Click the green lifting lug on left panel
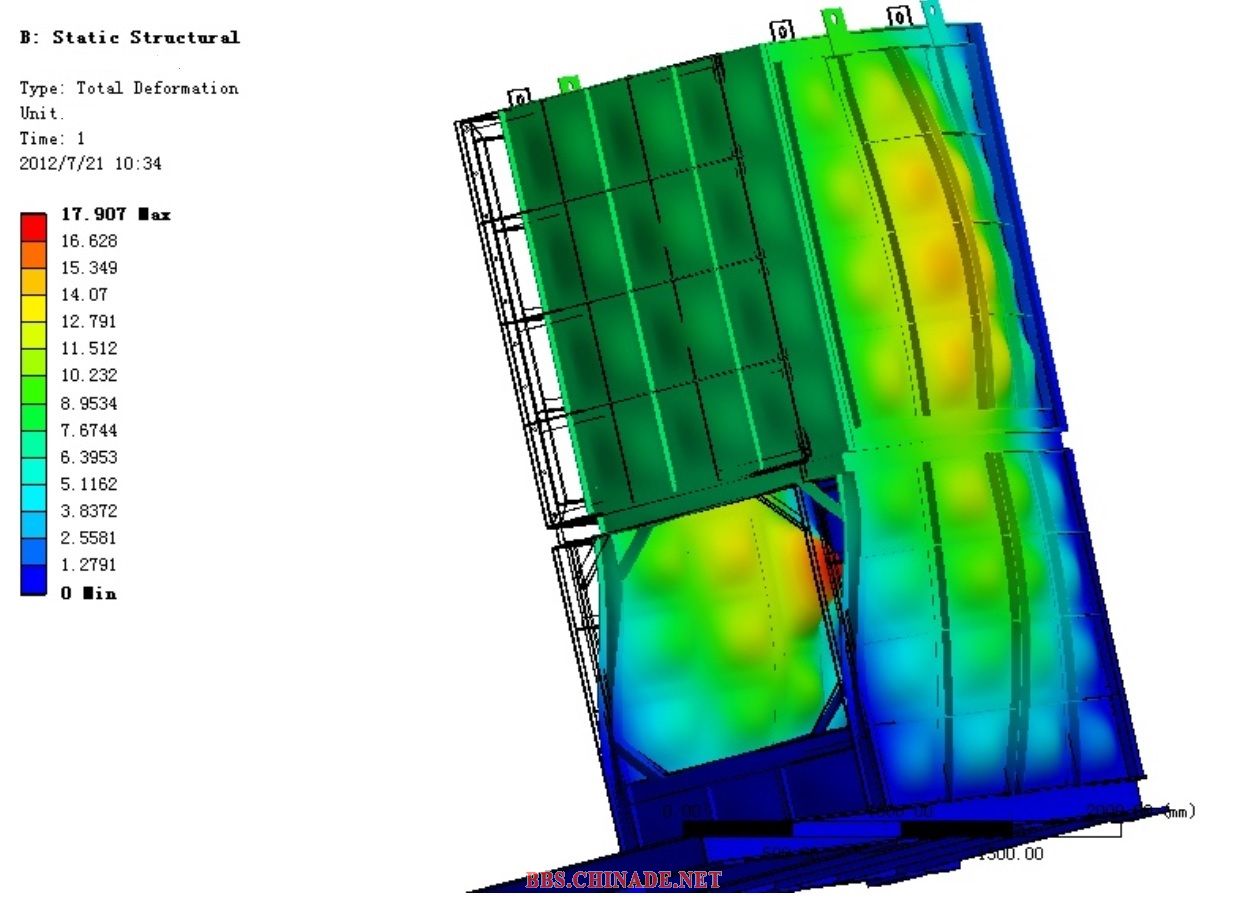The image size is (1248, 899). point(567,83)
